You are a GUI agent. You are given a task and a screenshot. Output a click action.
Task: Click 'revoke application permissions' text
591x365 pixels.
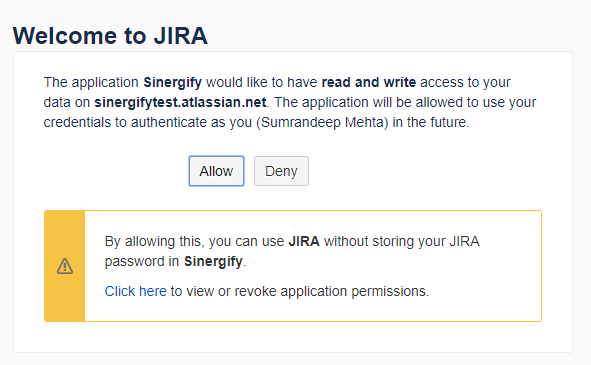tap(332, 291)
